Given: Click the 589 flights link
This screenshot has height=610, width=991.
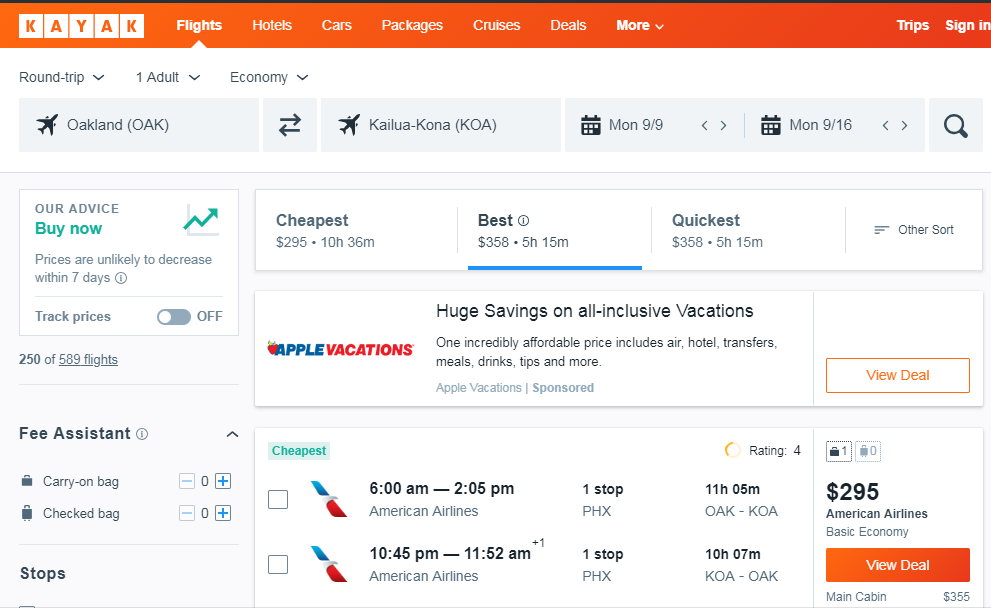Looking at the screenshot, I should [x=88, y=360].
